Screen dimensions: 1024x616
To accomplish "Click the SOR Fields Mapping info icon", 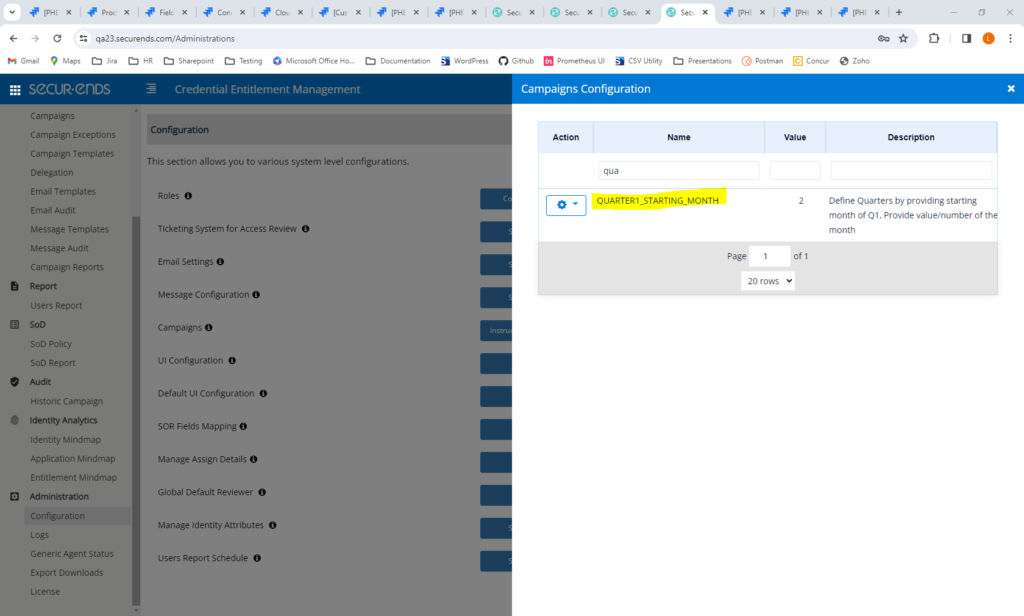I will tap(244, 426).
